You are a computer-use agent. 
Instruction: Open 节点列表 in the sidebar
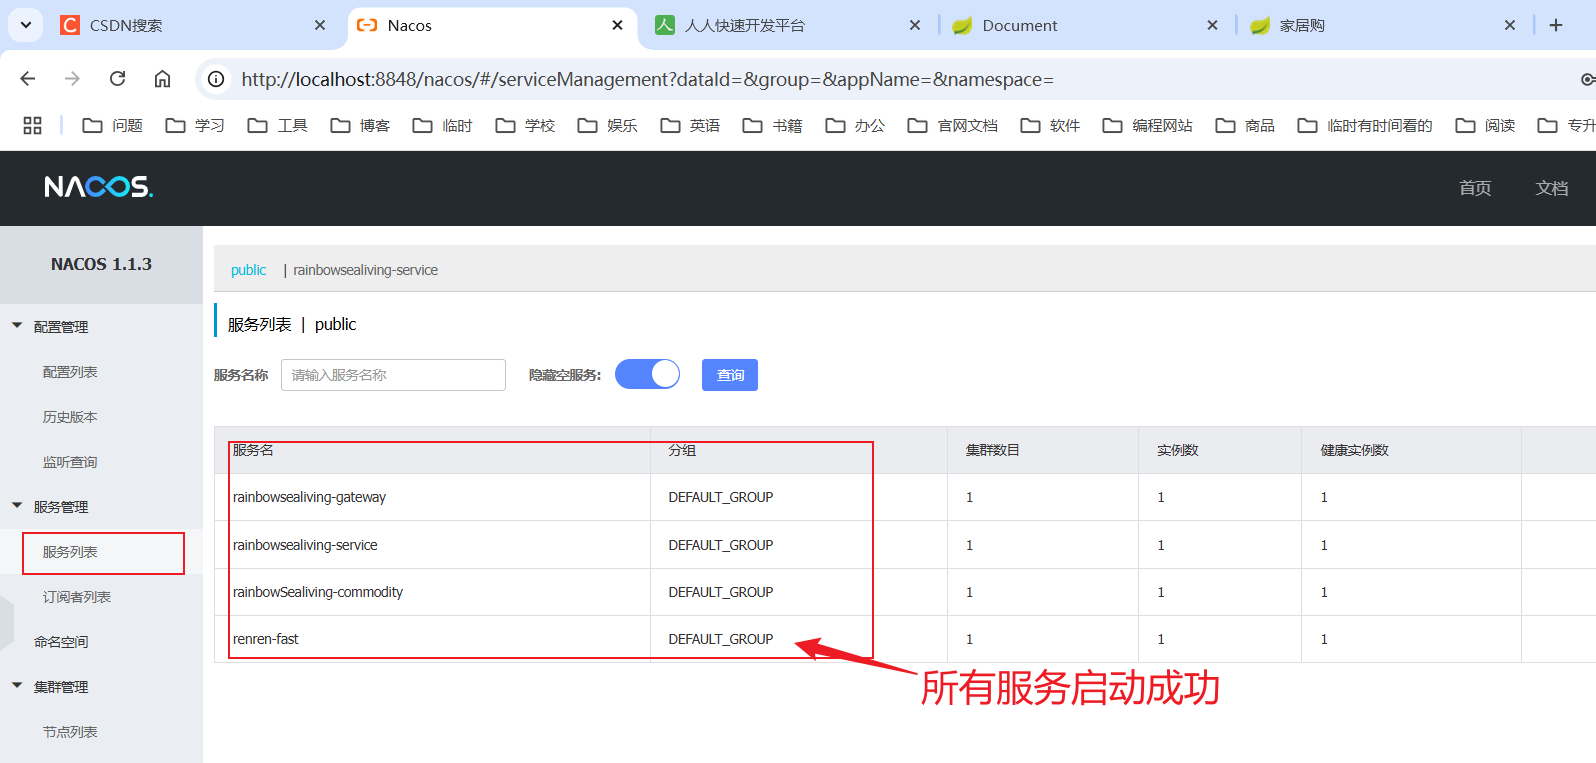(x=70, y=732)
